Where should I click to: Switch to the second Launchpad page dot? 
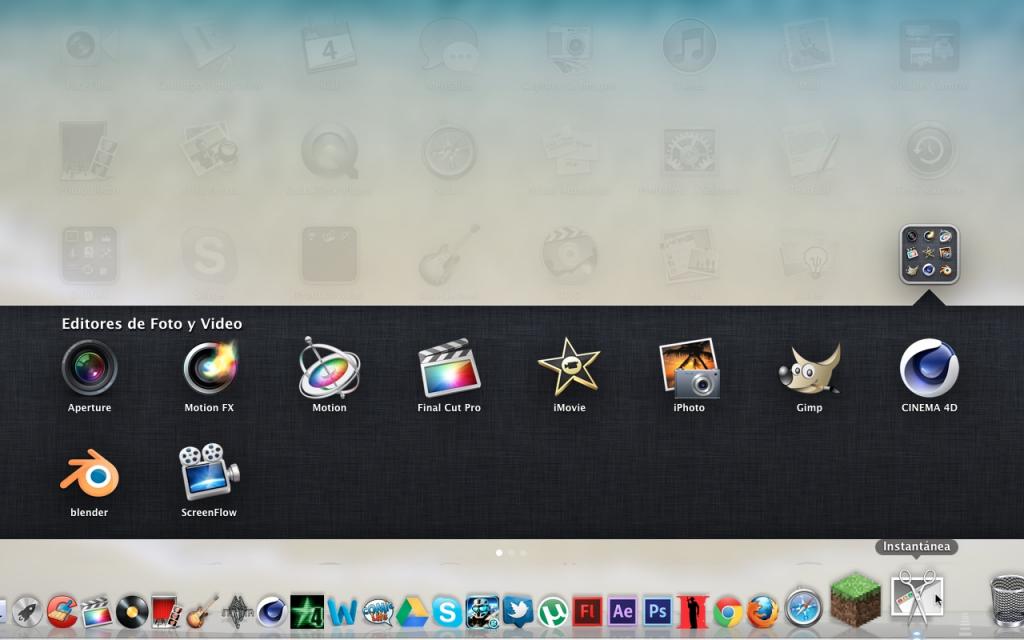coord(511,552)
